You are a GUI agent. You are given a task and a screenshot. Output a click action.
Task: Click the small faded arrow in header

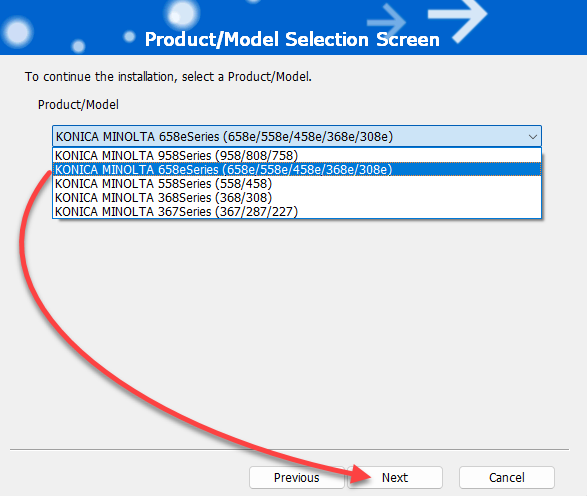pyautogui.click(x=386, y=22)
